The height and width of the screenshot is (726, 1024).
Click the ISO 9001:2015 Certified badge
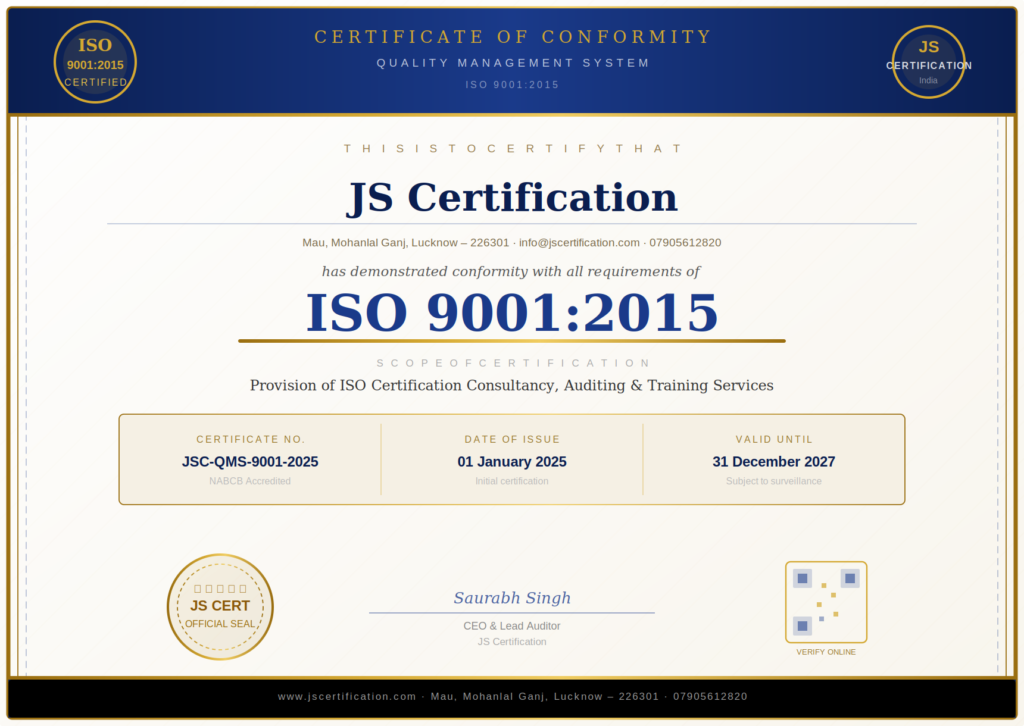[94, 61]
